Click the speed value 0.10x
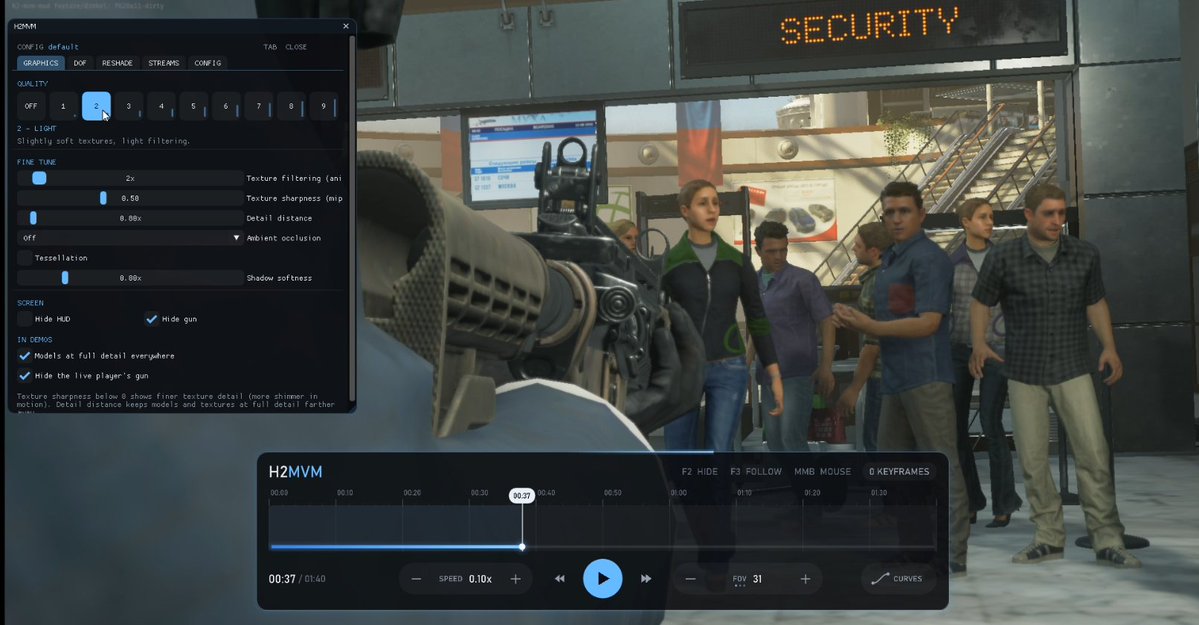The image size is (1199, 625). (480, 579)
